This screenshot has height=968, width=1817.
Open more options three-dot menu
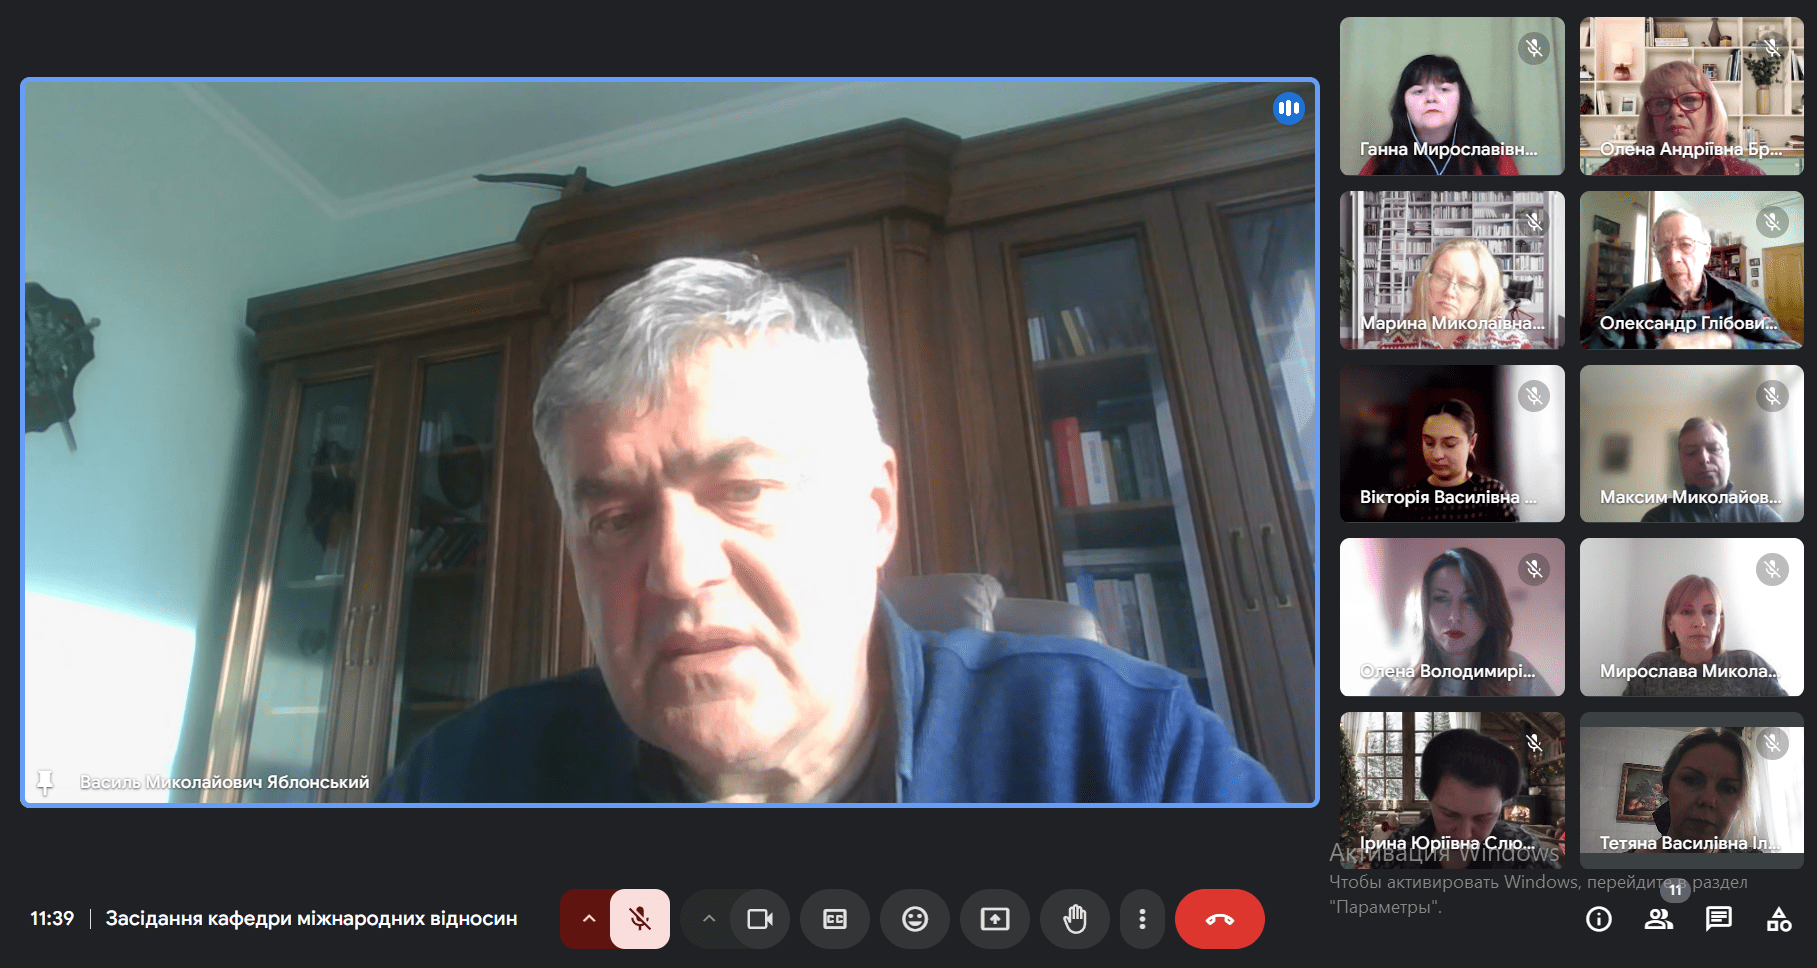click(x=1142, y=919)
